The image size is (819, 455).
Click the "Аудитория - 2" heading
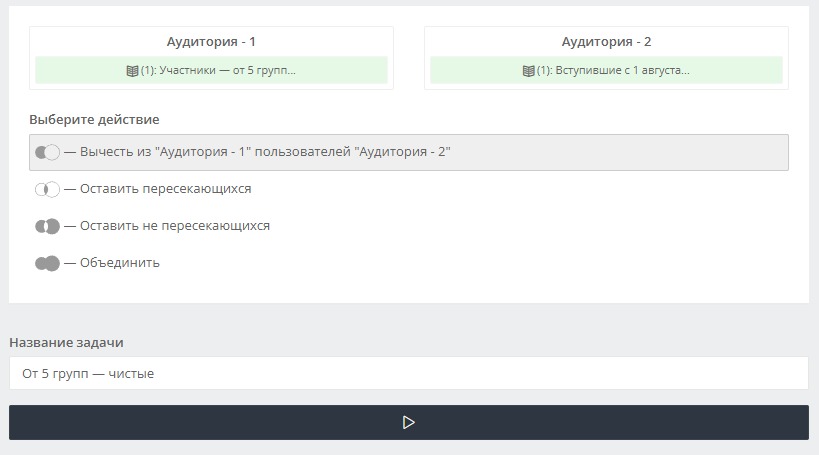click(x=606, y=42)
